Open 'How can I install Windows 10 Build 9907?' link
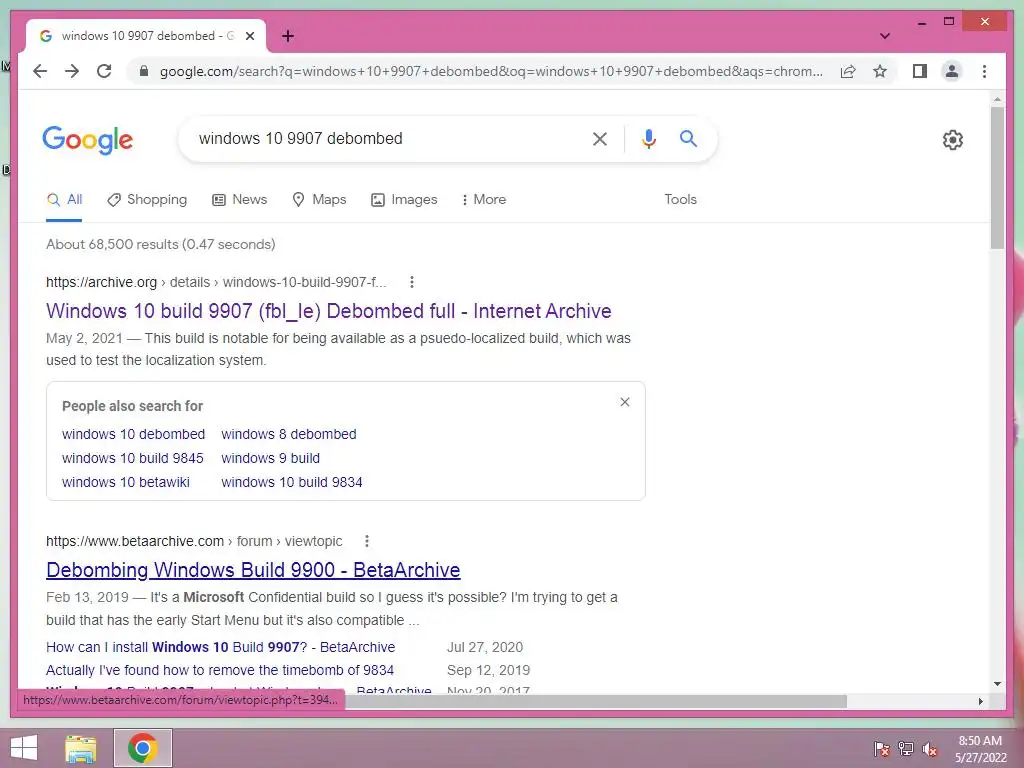 click(x=220, y=647)
